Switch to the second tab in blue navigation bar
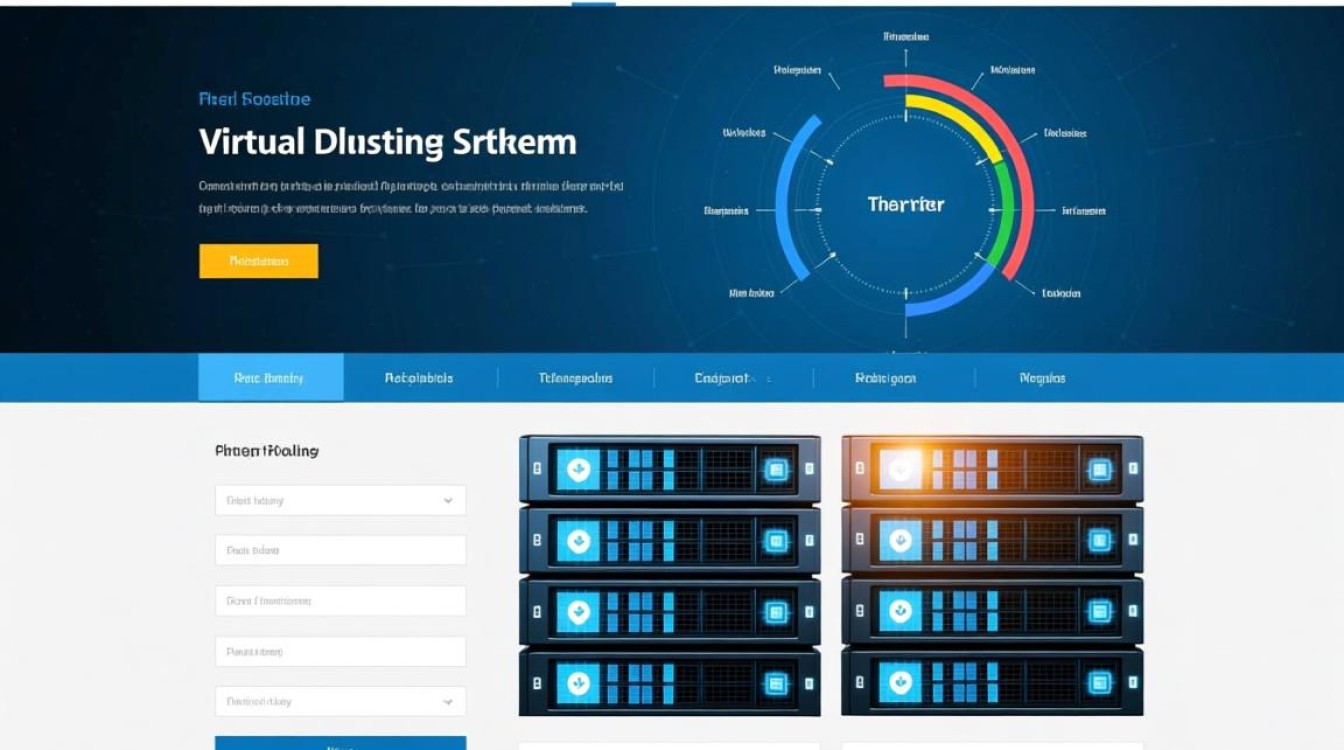This screenshot has width=1344, height=750. tap(419, 378)
